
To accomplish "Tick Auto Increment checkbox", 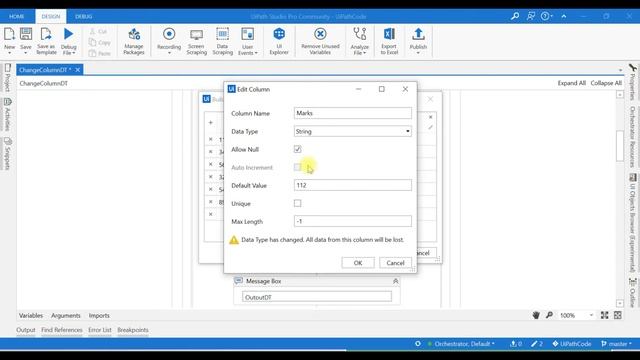I will pyautogui.click(x=298, y=167).
